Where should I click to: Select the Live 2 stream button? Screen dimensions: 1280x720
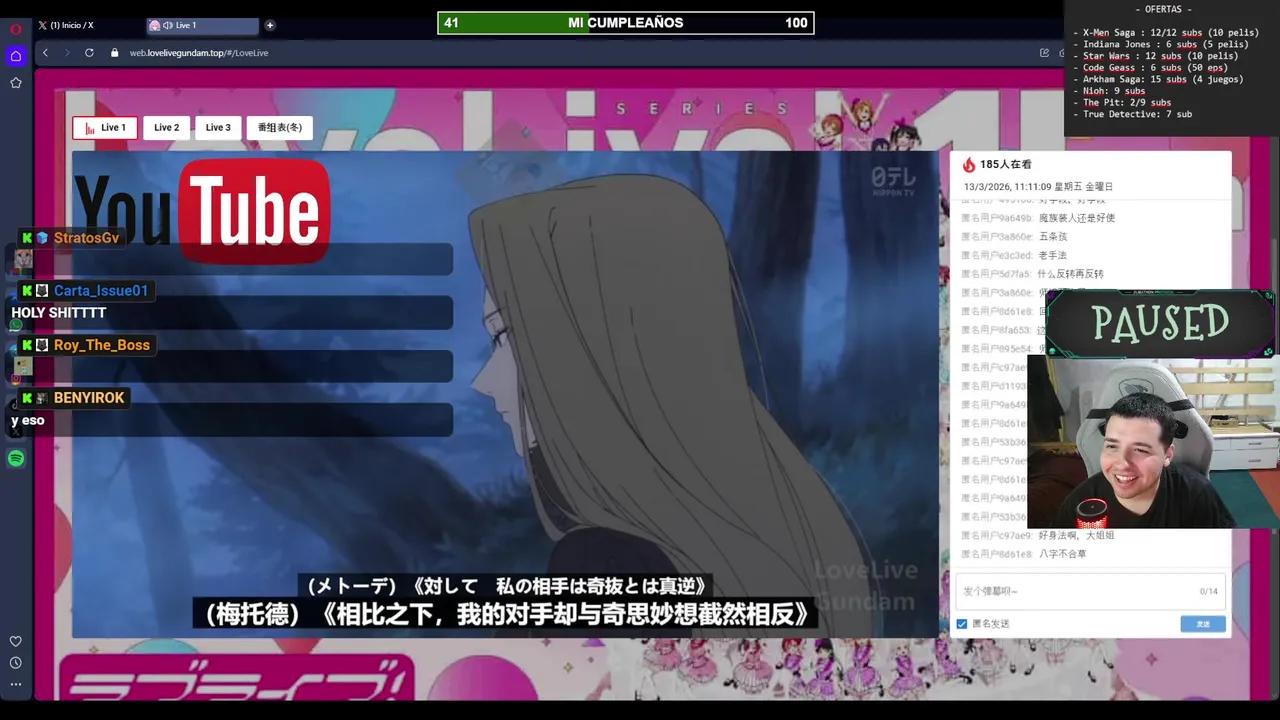[166, 128]
